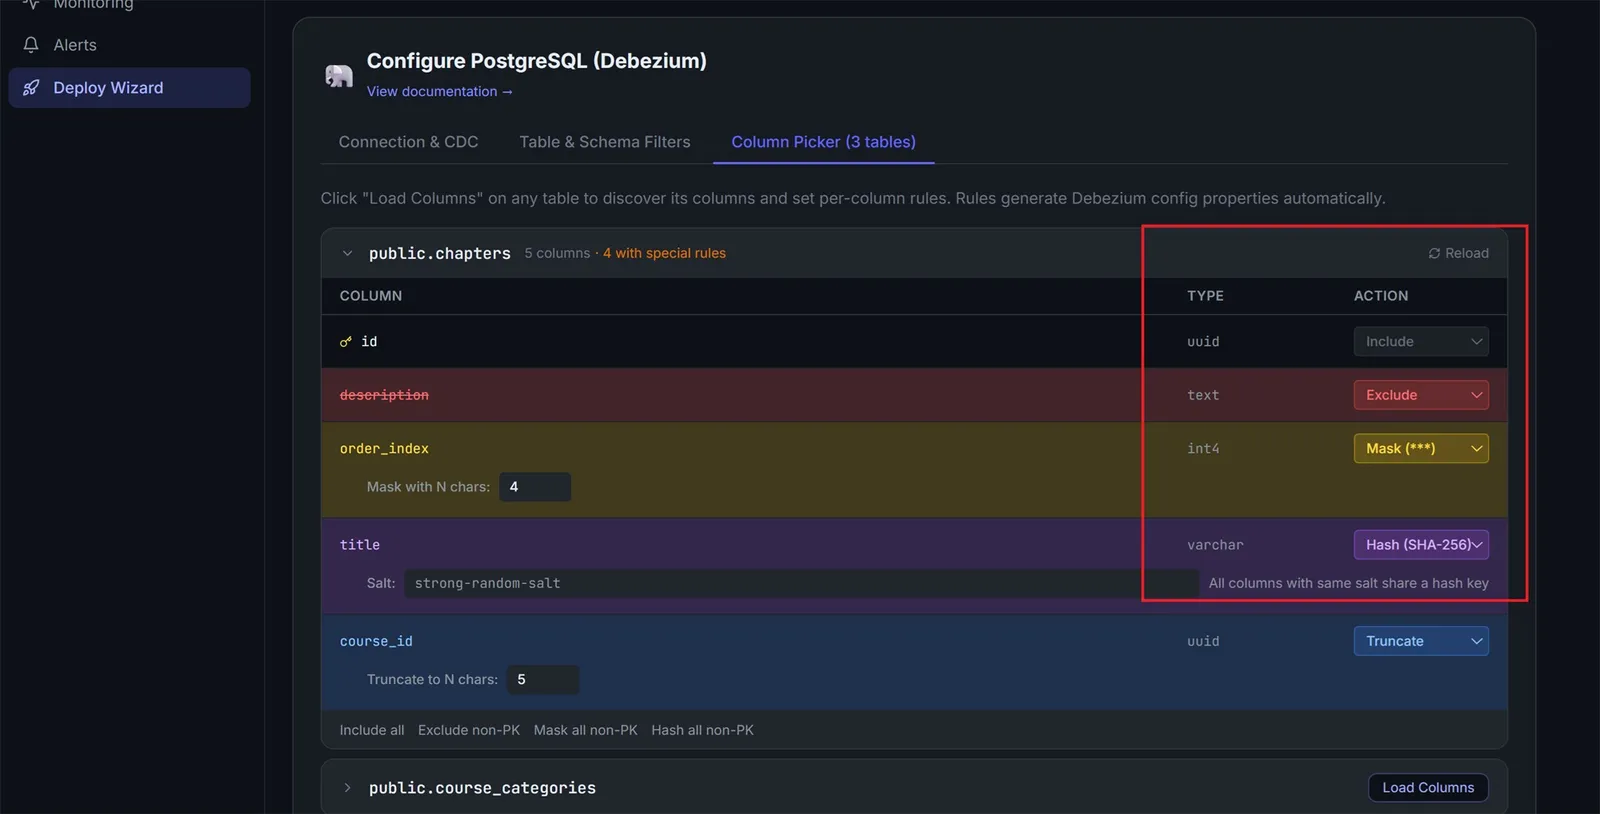Click the title column name

360,545
